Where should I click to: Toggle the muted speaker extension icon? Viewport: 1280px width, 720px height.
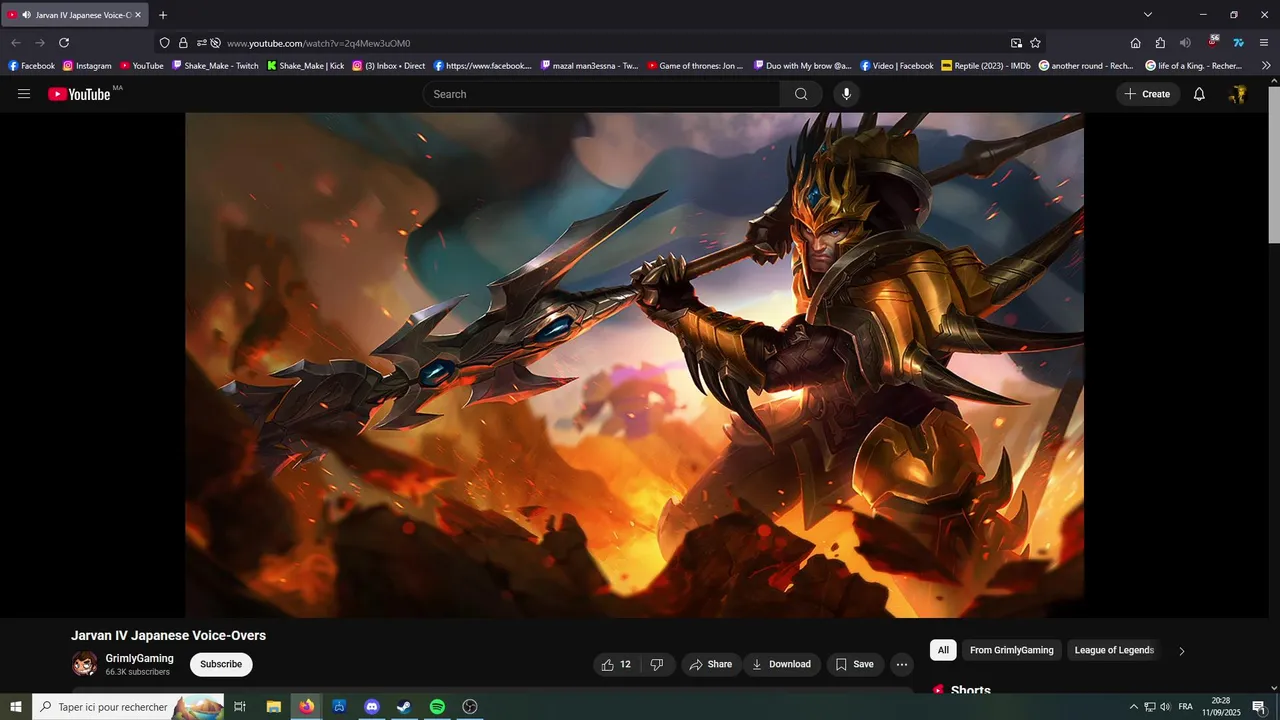(1185, 43)
